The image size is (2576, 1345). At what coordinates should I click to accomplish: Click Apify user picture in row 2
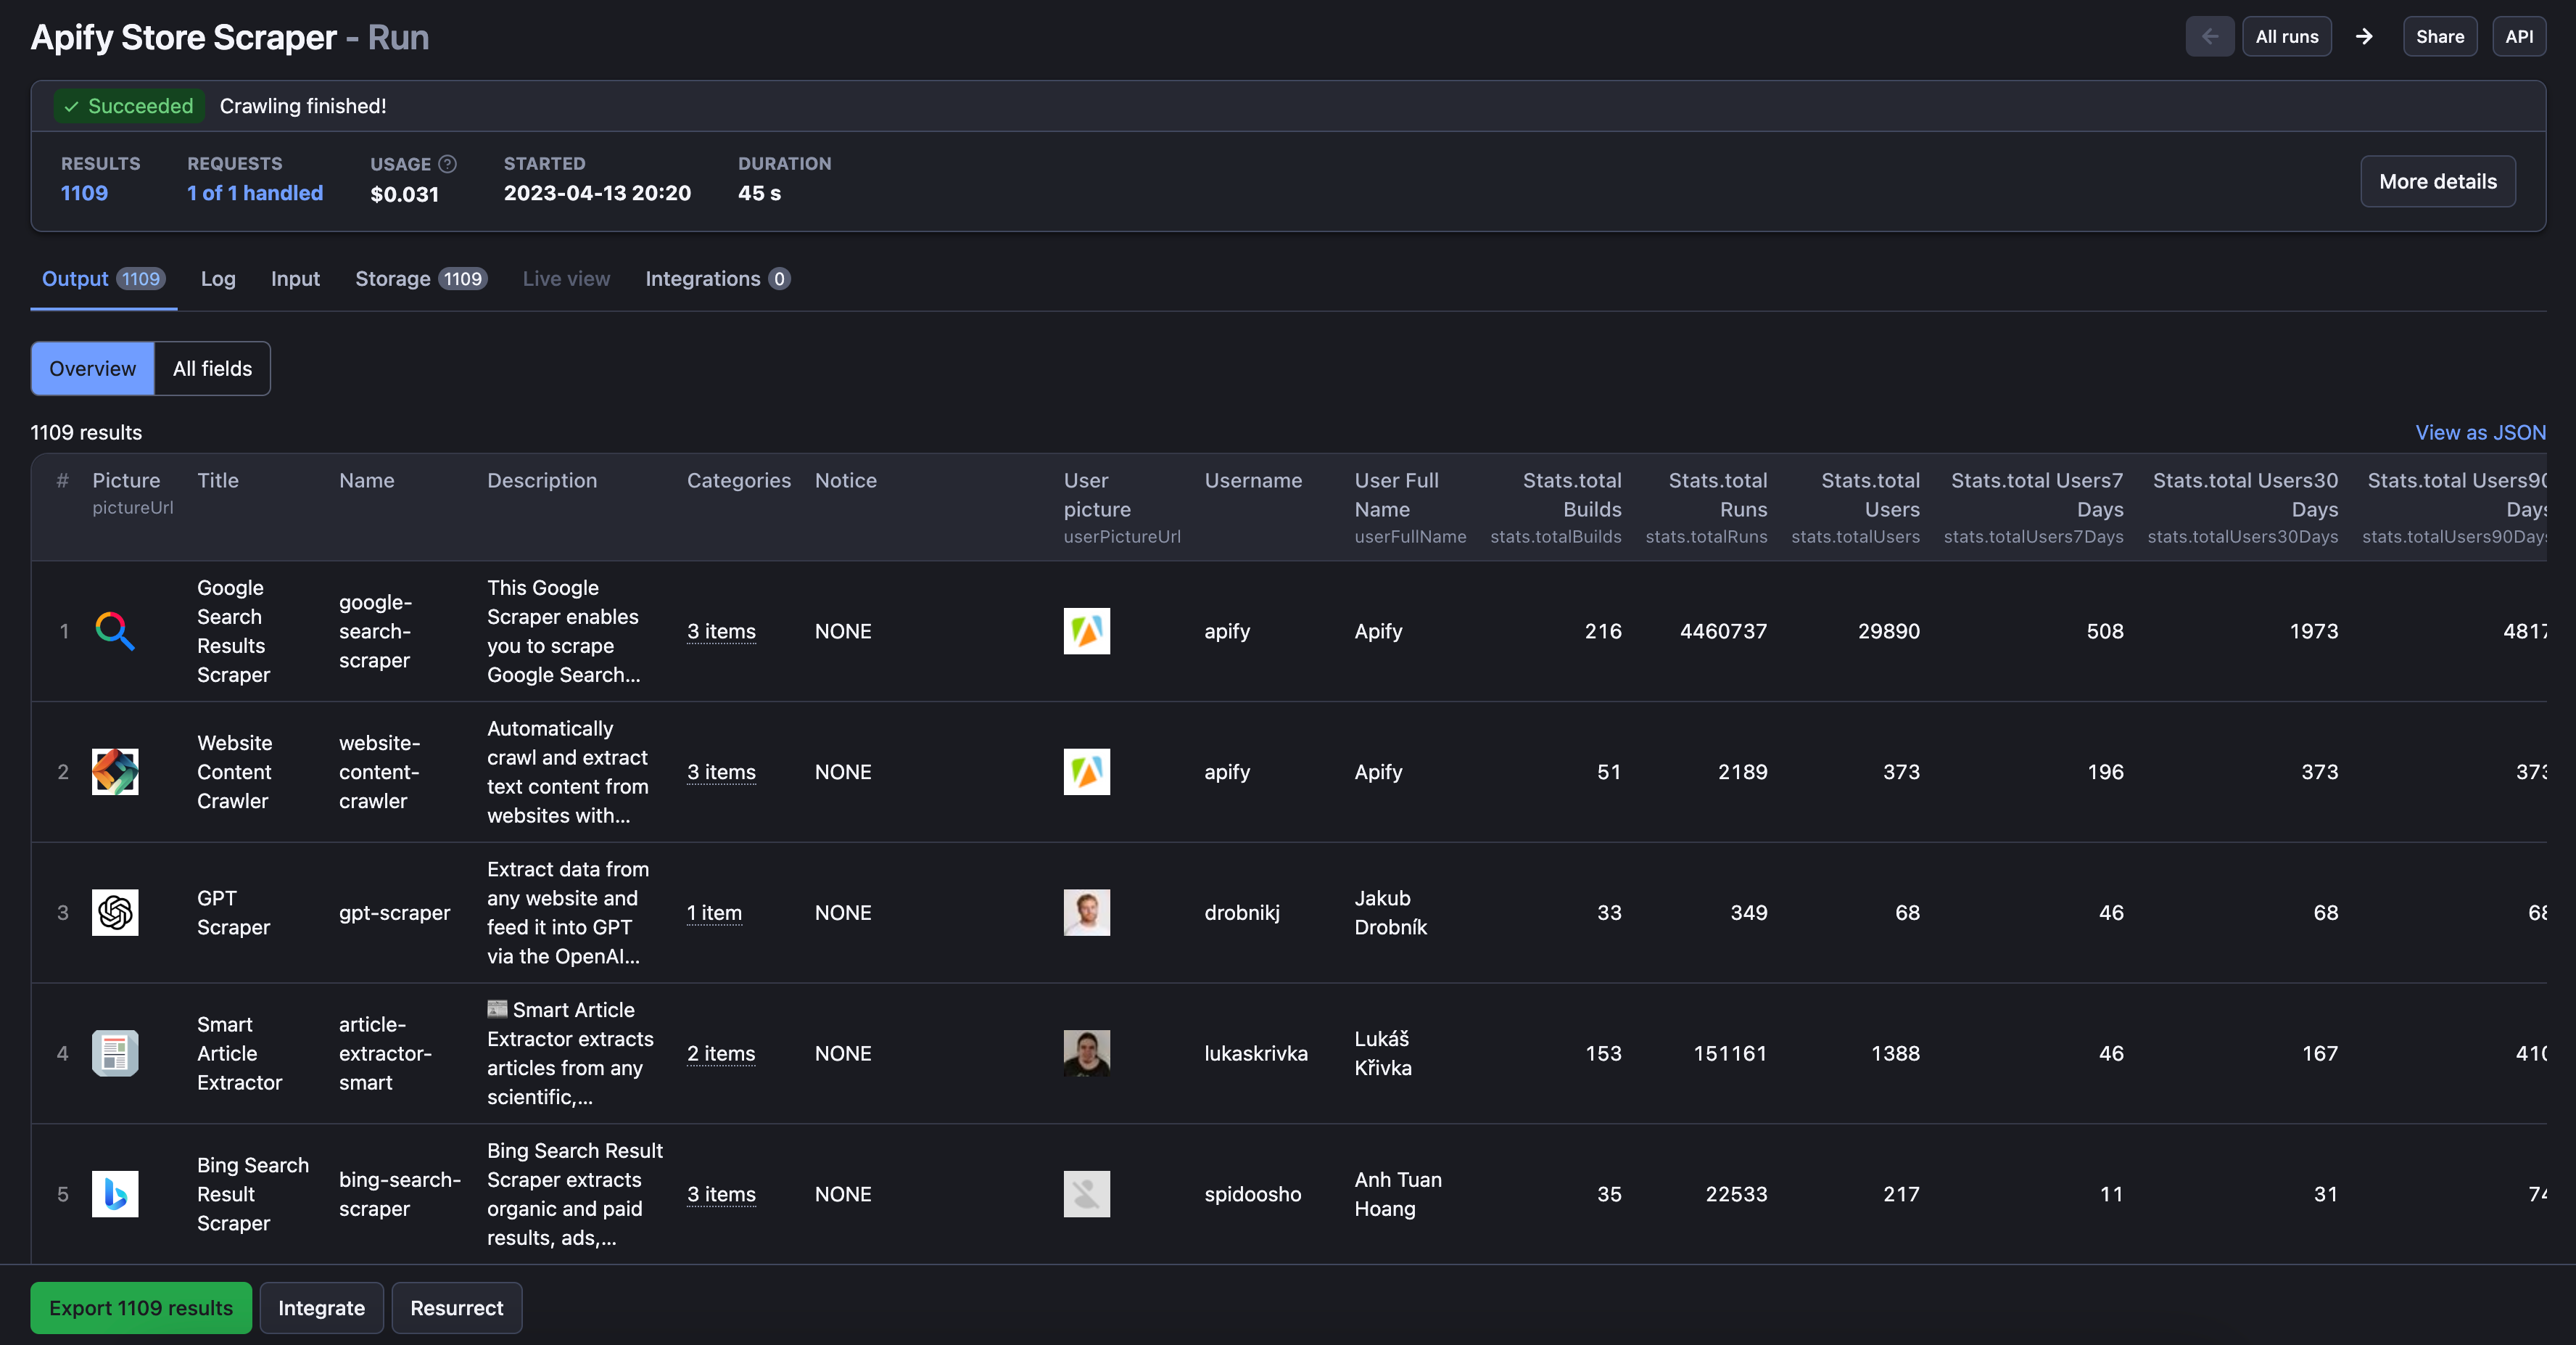pos(1087,772)
